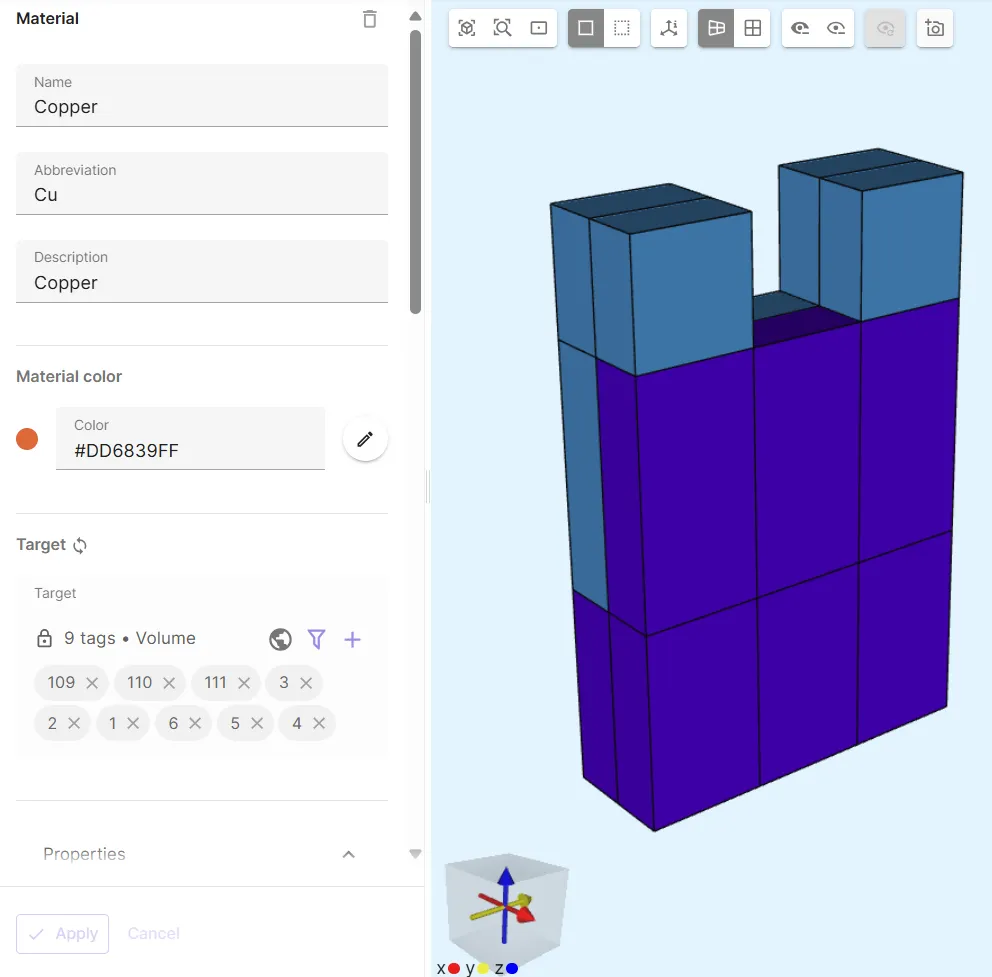Click the Abbreviation field containing Cu

pyautogui.click(x=201, y=194)
